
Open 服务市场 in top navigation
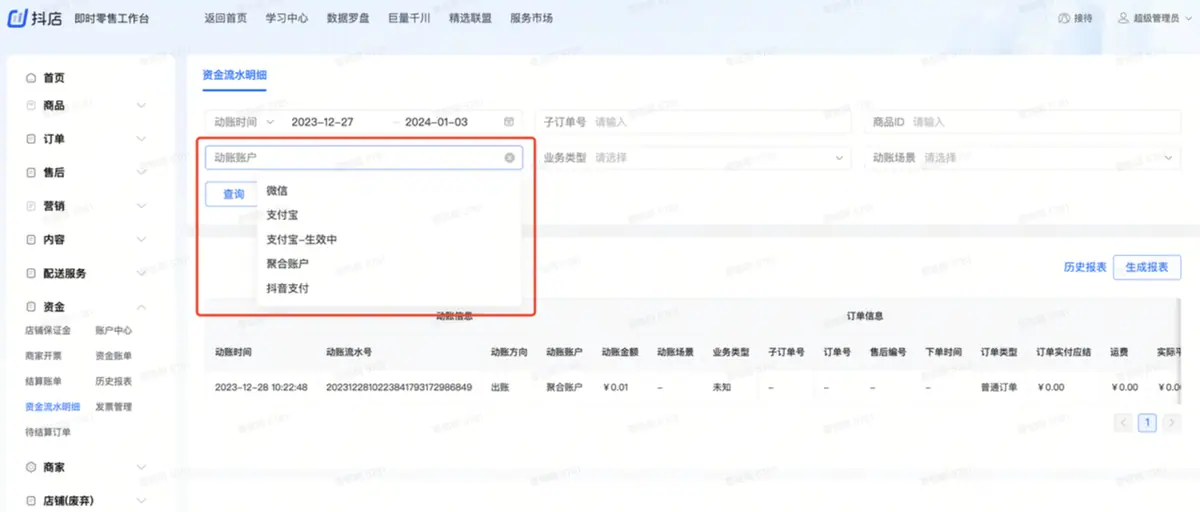[531, 18]
